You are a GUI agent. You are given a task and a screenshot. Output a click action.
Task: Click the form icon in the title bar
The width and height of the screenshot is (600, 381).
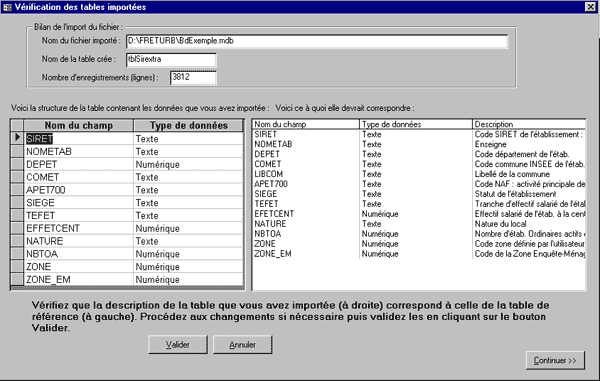[x=7, y=7]
